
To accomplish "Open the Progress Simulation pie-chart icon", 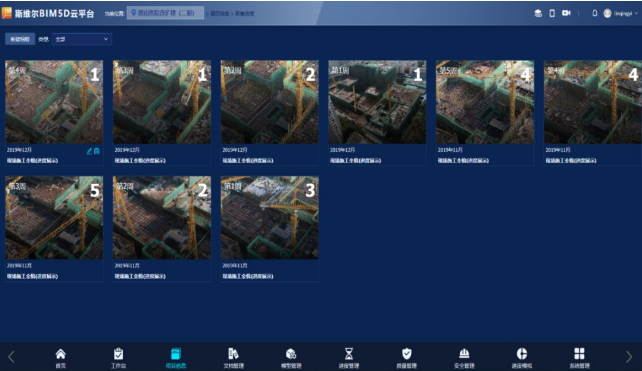I will pyautogui.click(x=522, y=354).
